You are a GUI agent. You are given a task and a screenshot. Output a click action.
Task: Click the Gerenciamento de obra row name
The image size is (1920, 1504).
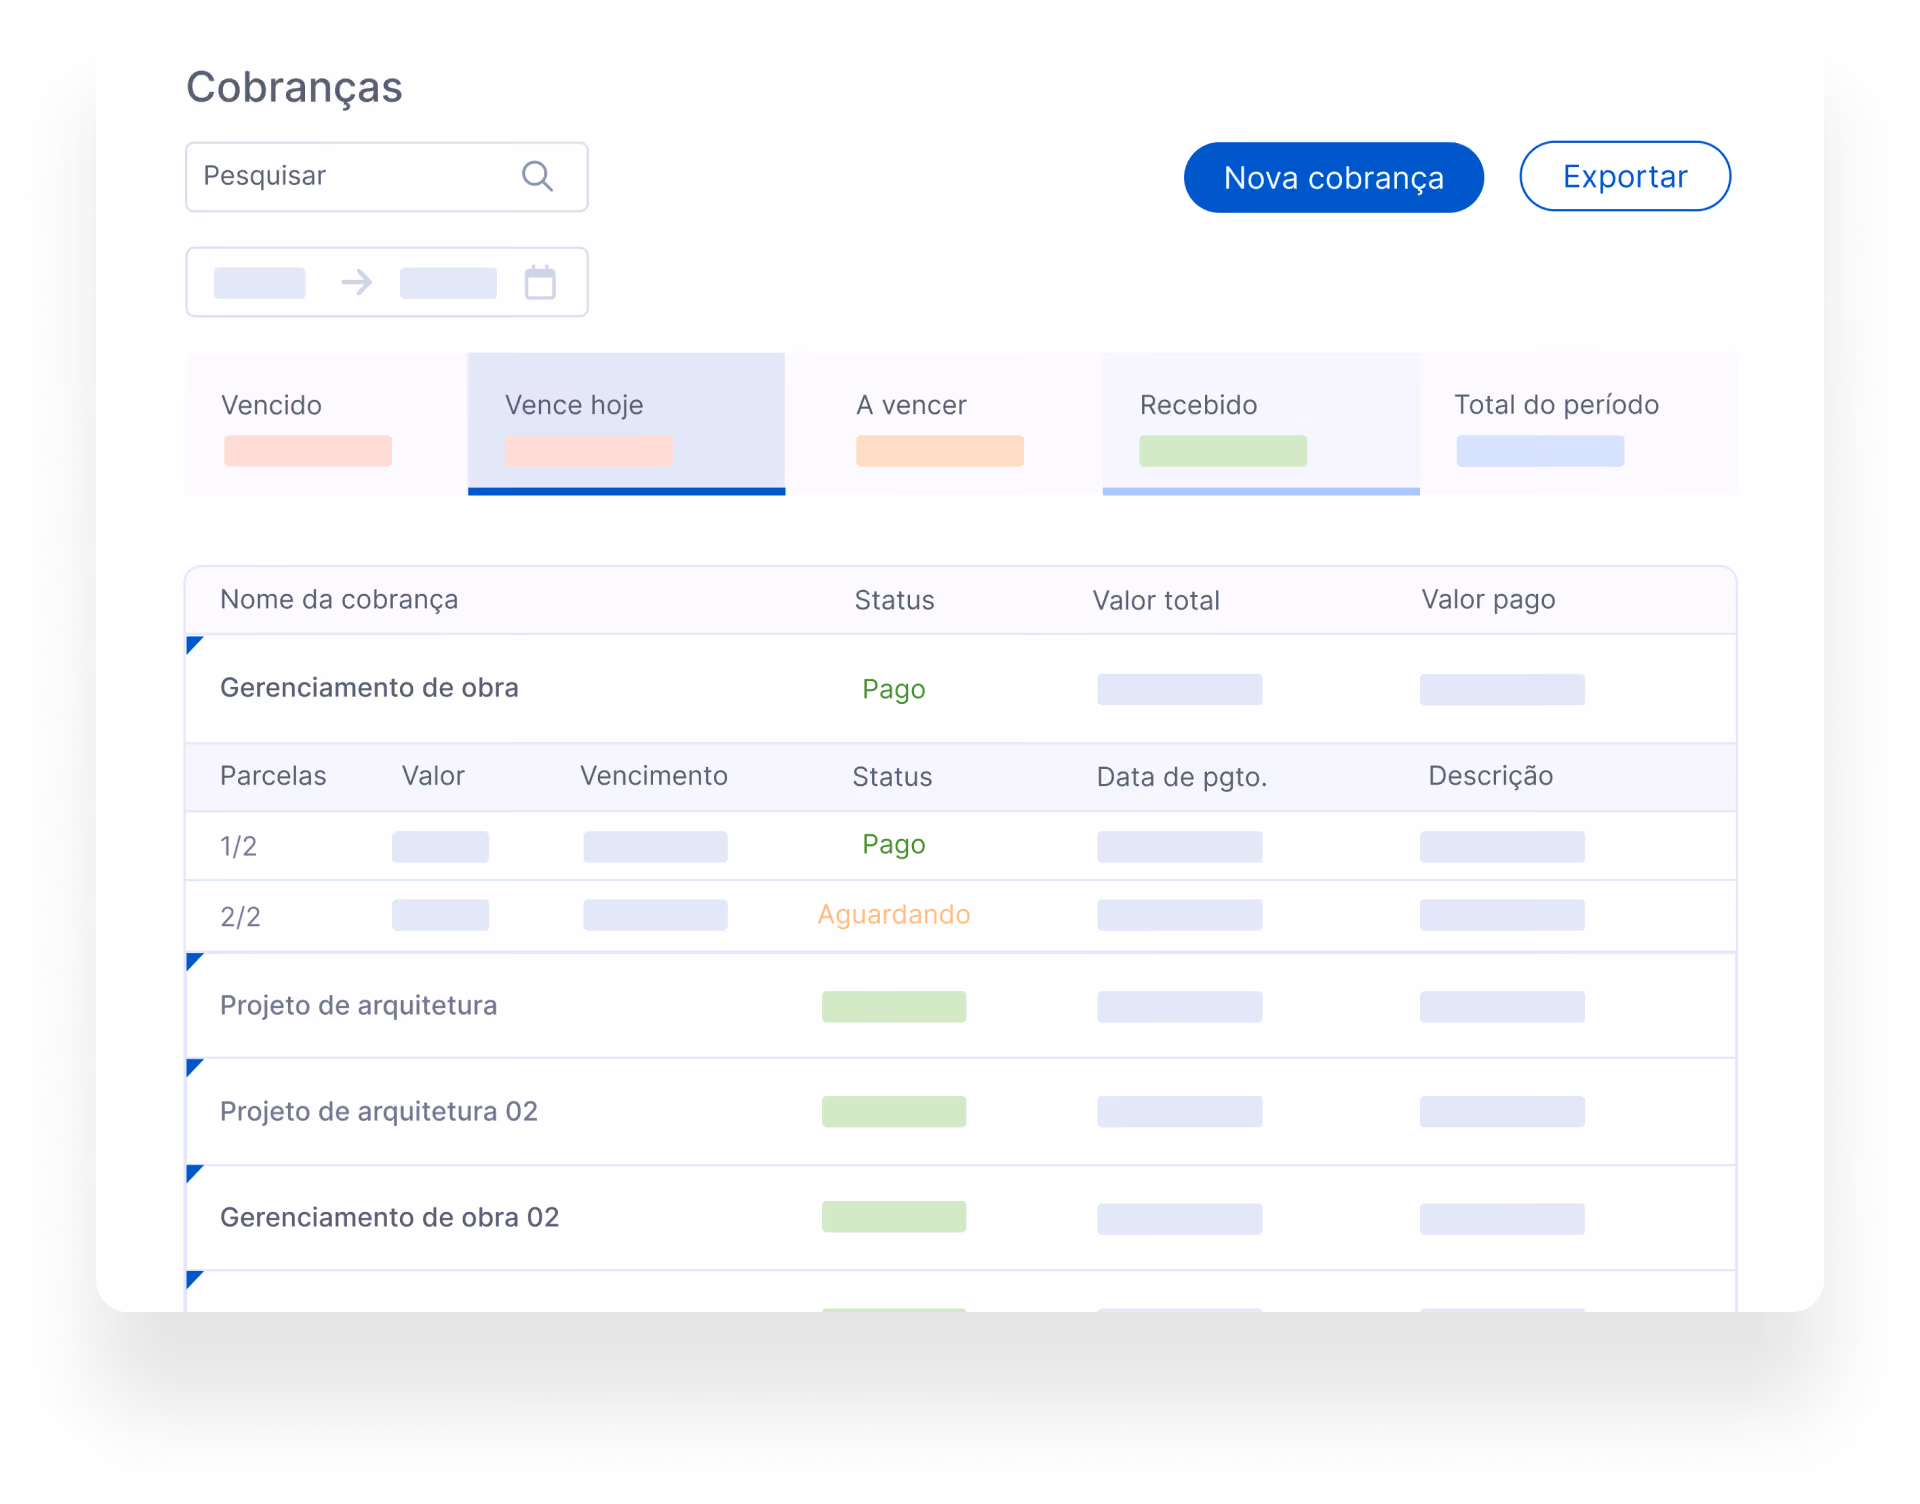(x=369, y=688)
